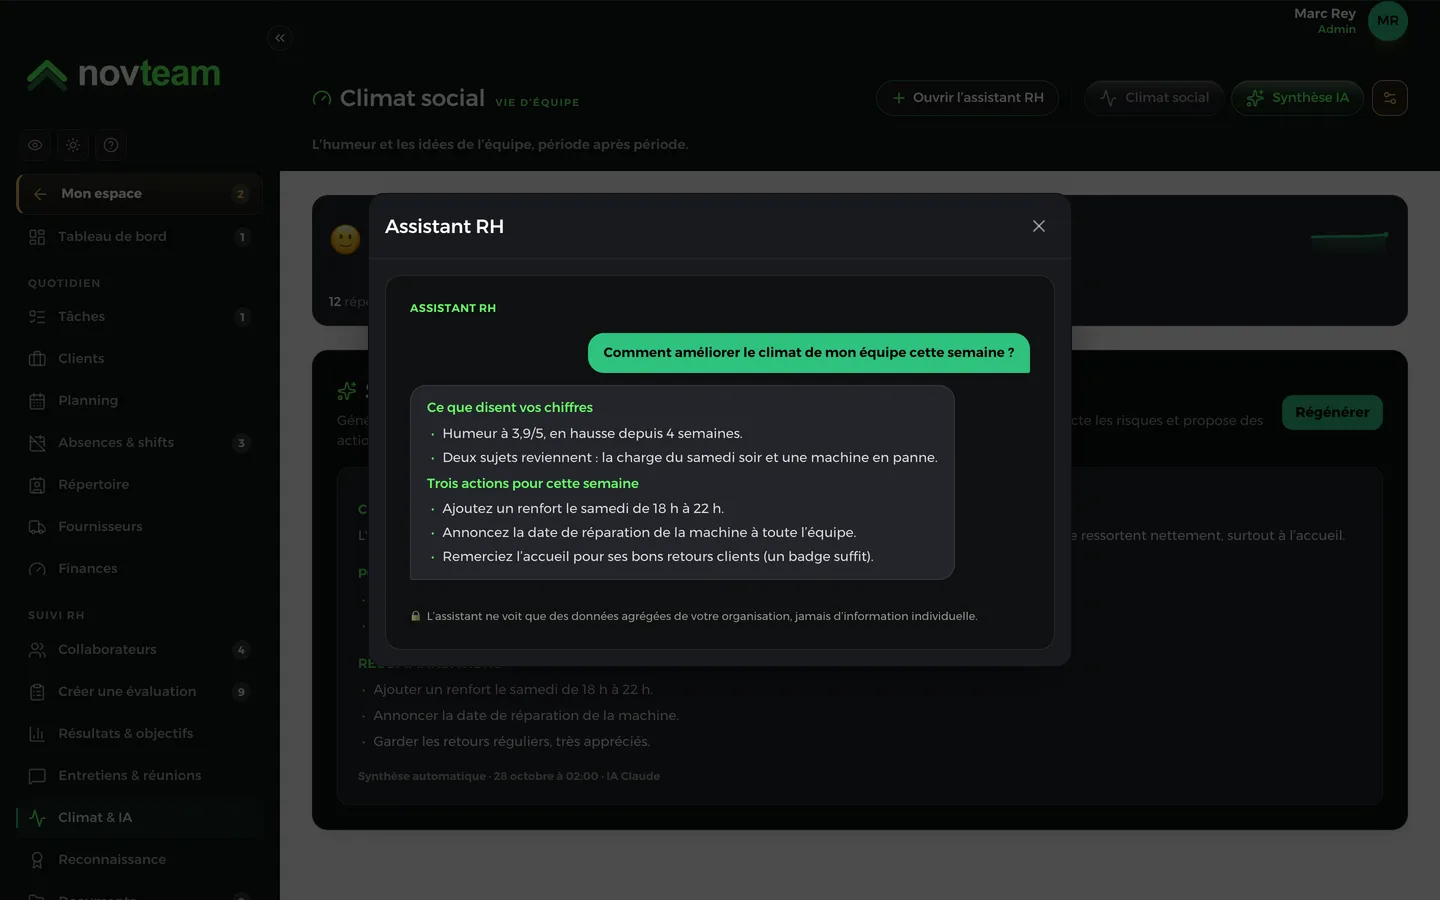Open Marc Rey user avatar menu
This screenshot has width=1440, height=900.
click(1388, 21)
